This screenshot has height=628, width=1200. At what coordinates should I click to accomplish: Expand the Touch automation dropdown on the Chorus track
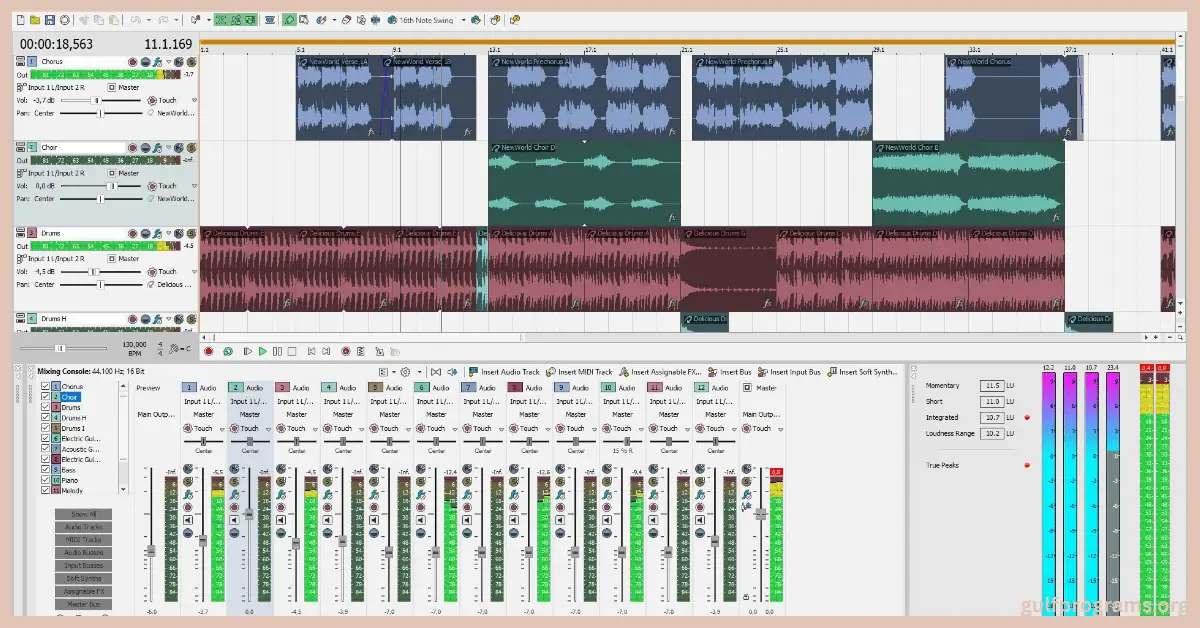tap(194, 100)
